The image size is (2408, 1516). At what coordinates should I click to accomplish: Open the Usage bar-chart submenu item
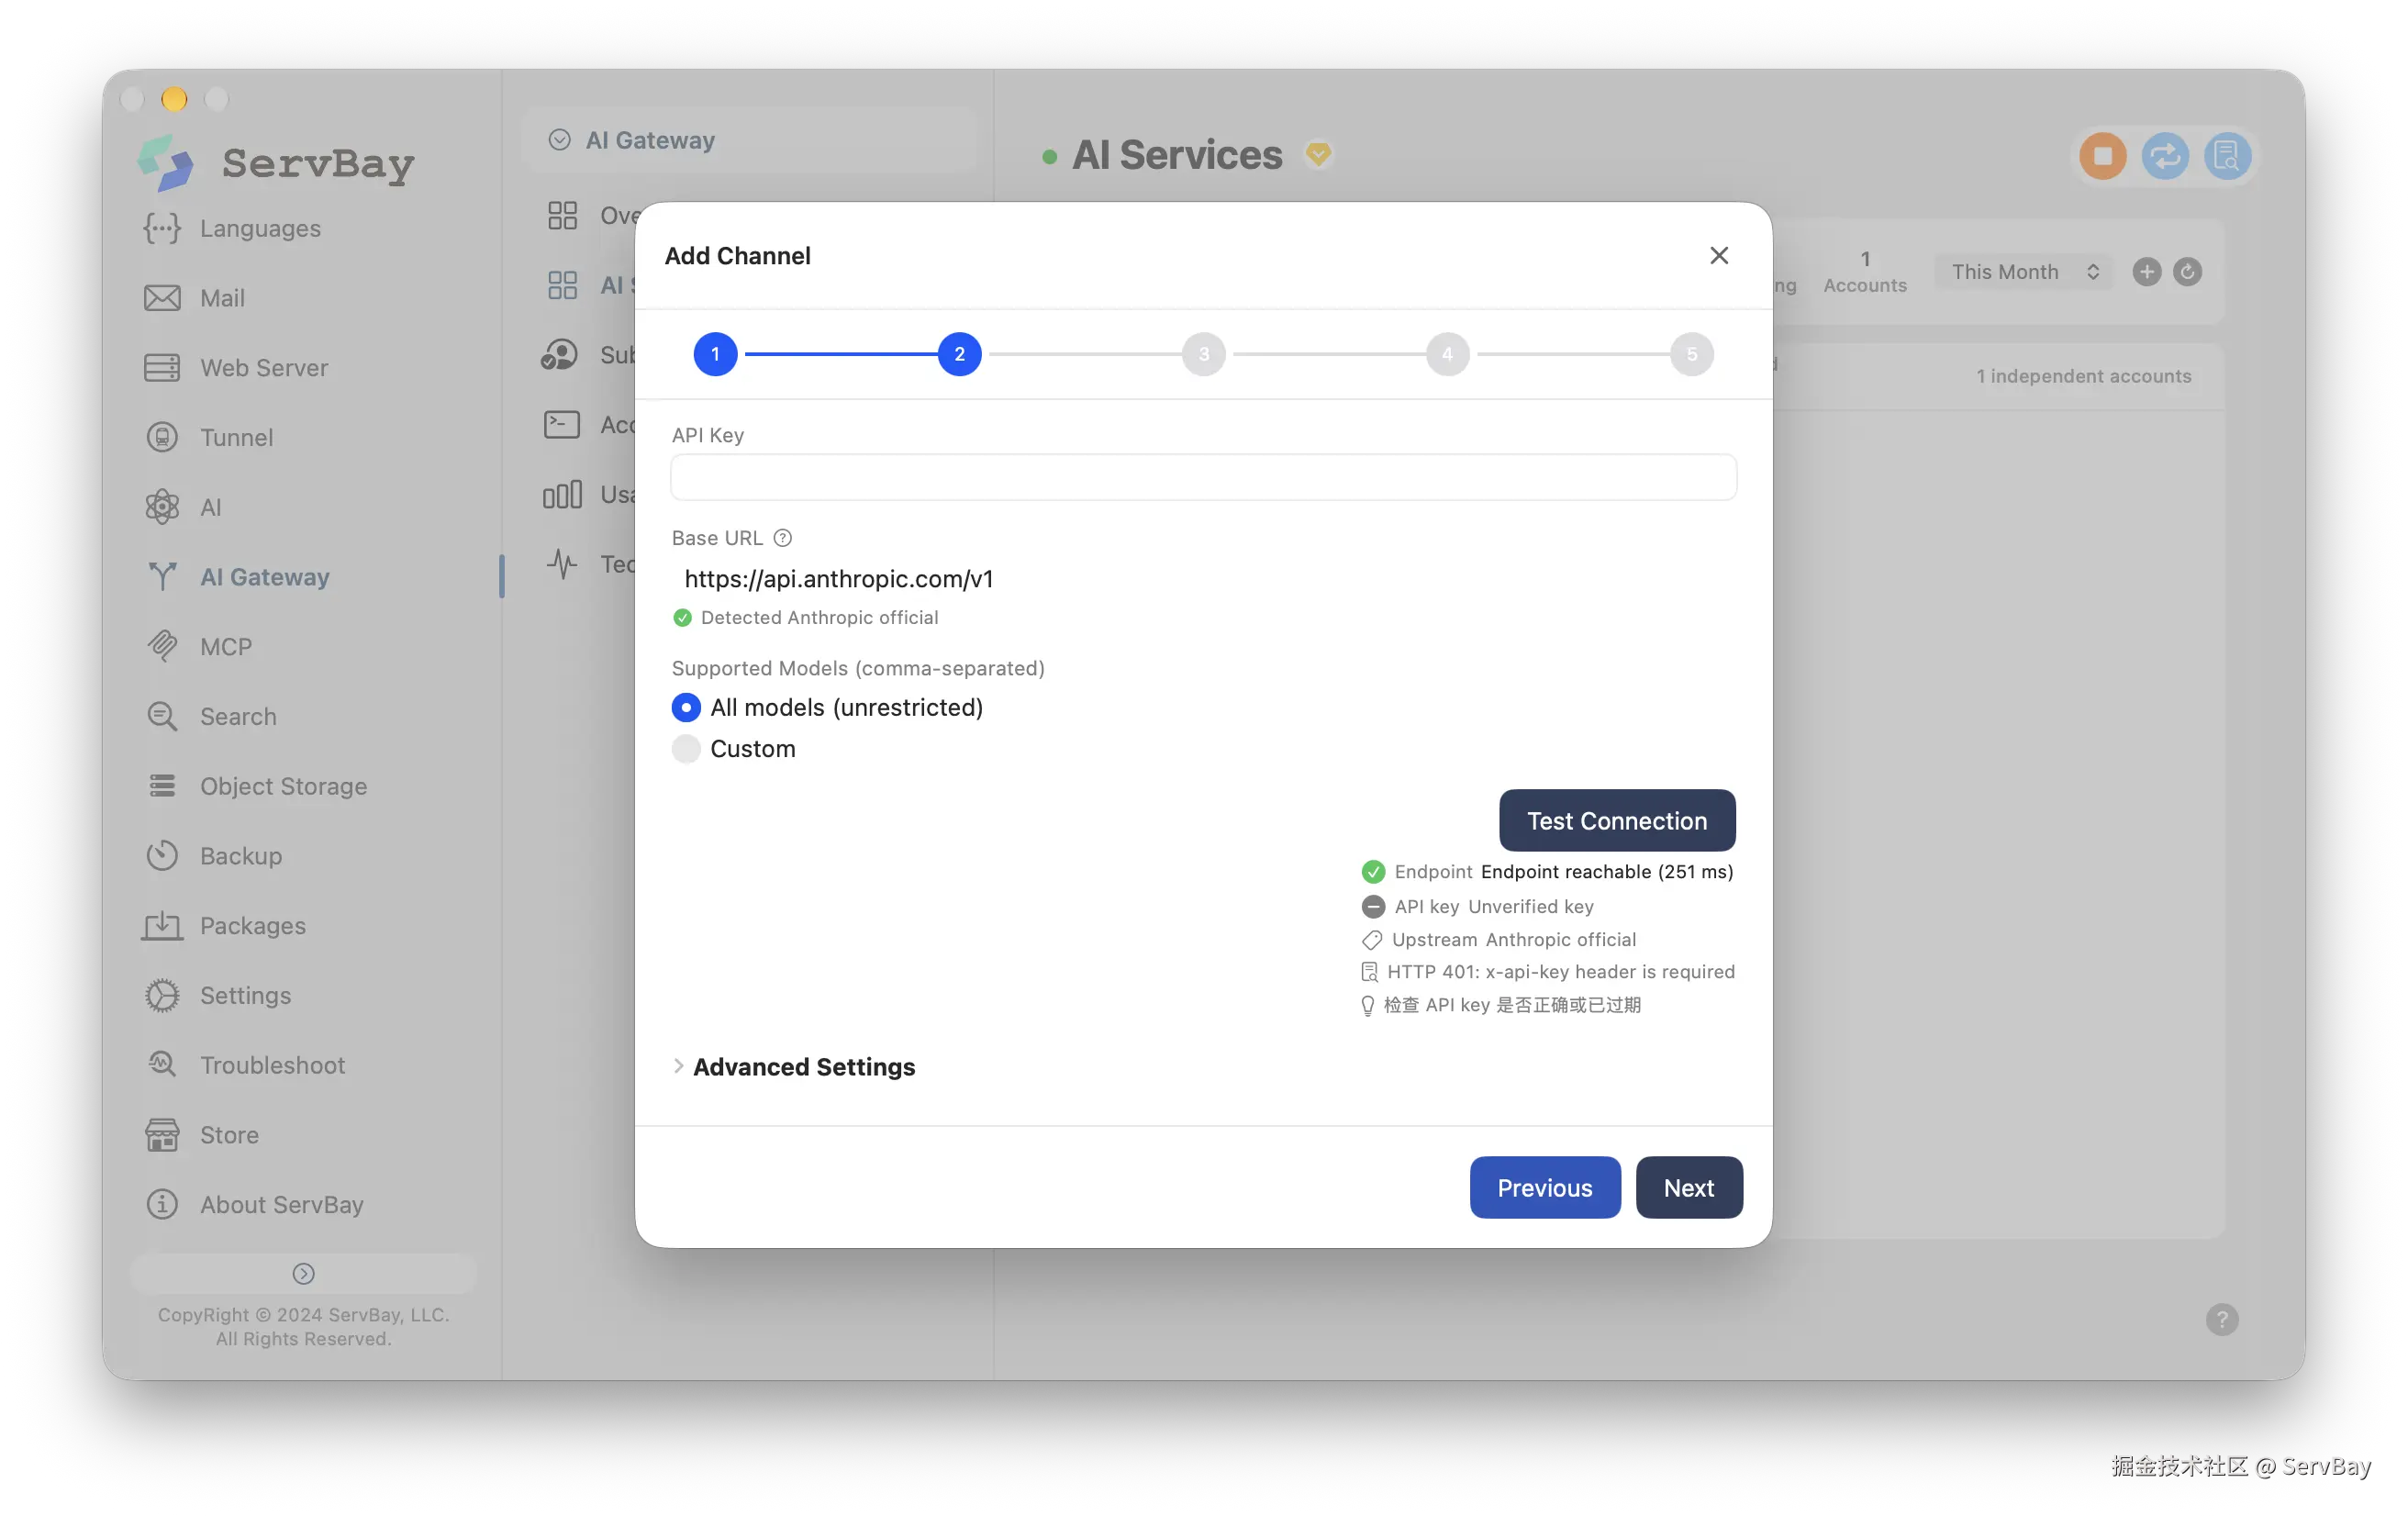coord(589,494)
